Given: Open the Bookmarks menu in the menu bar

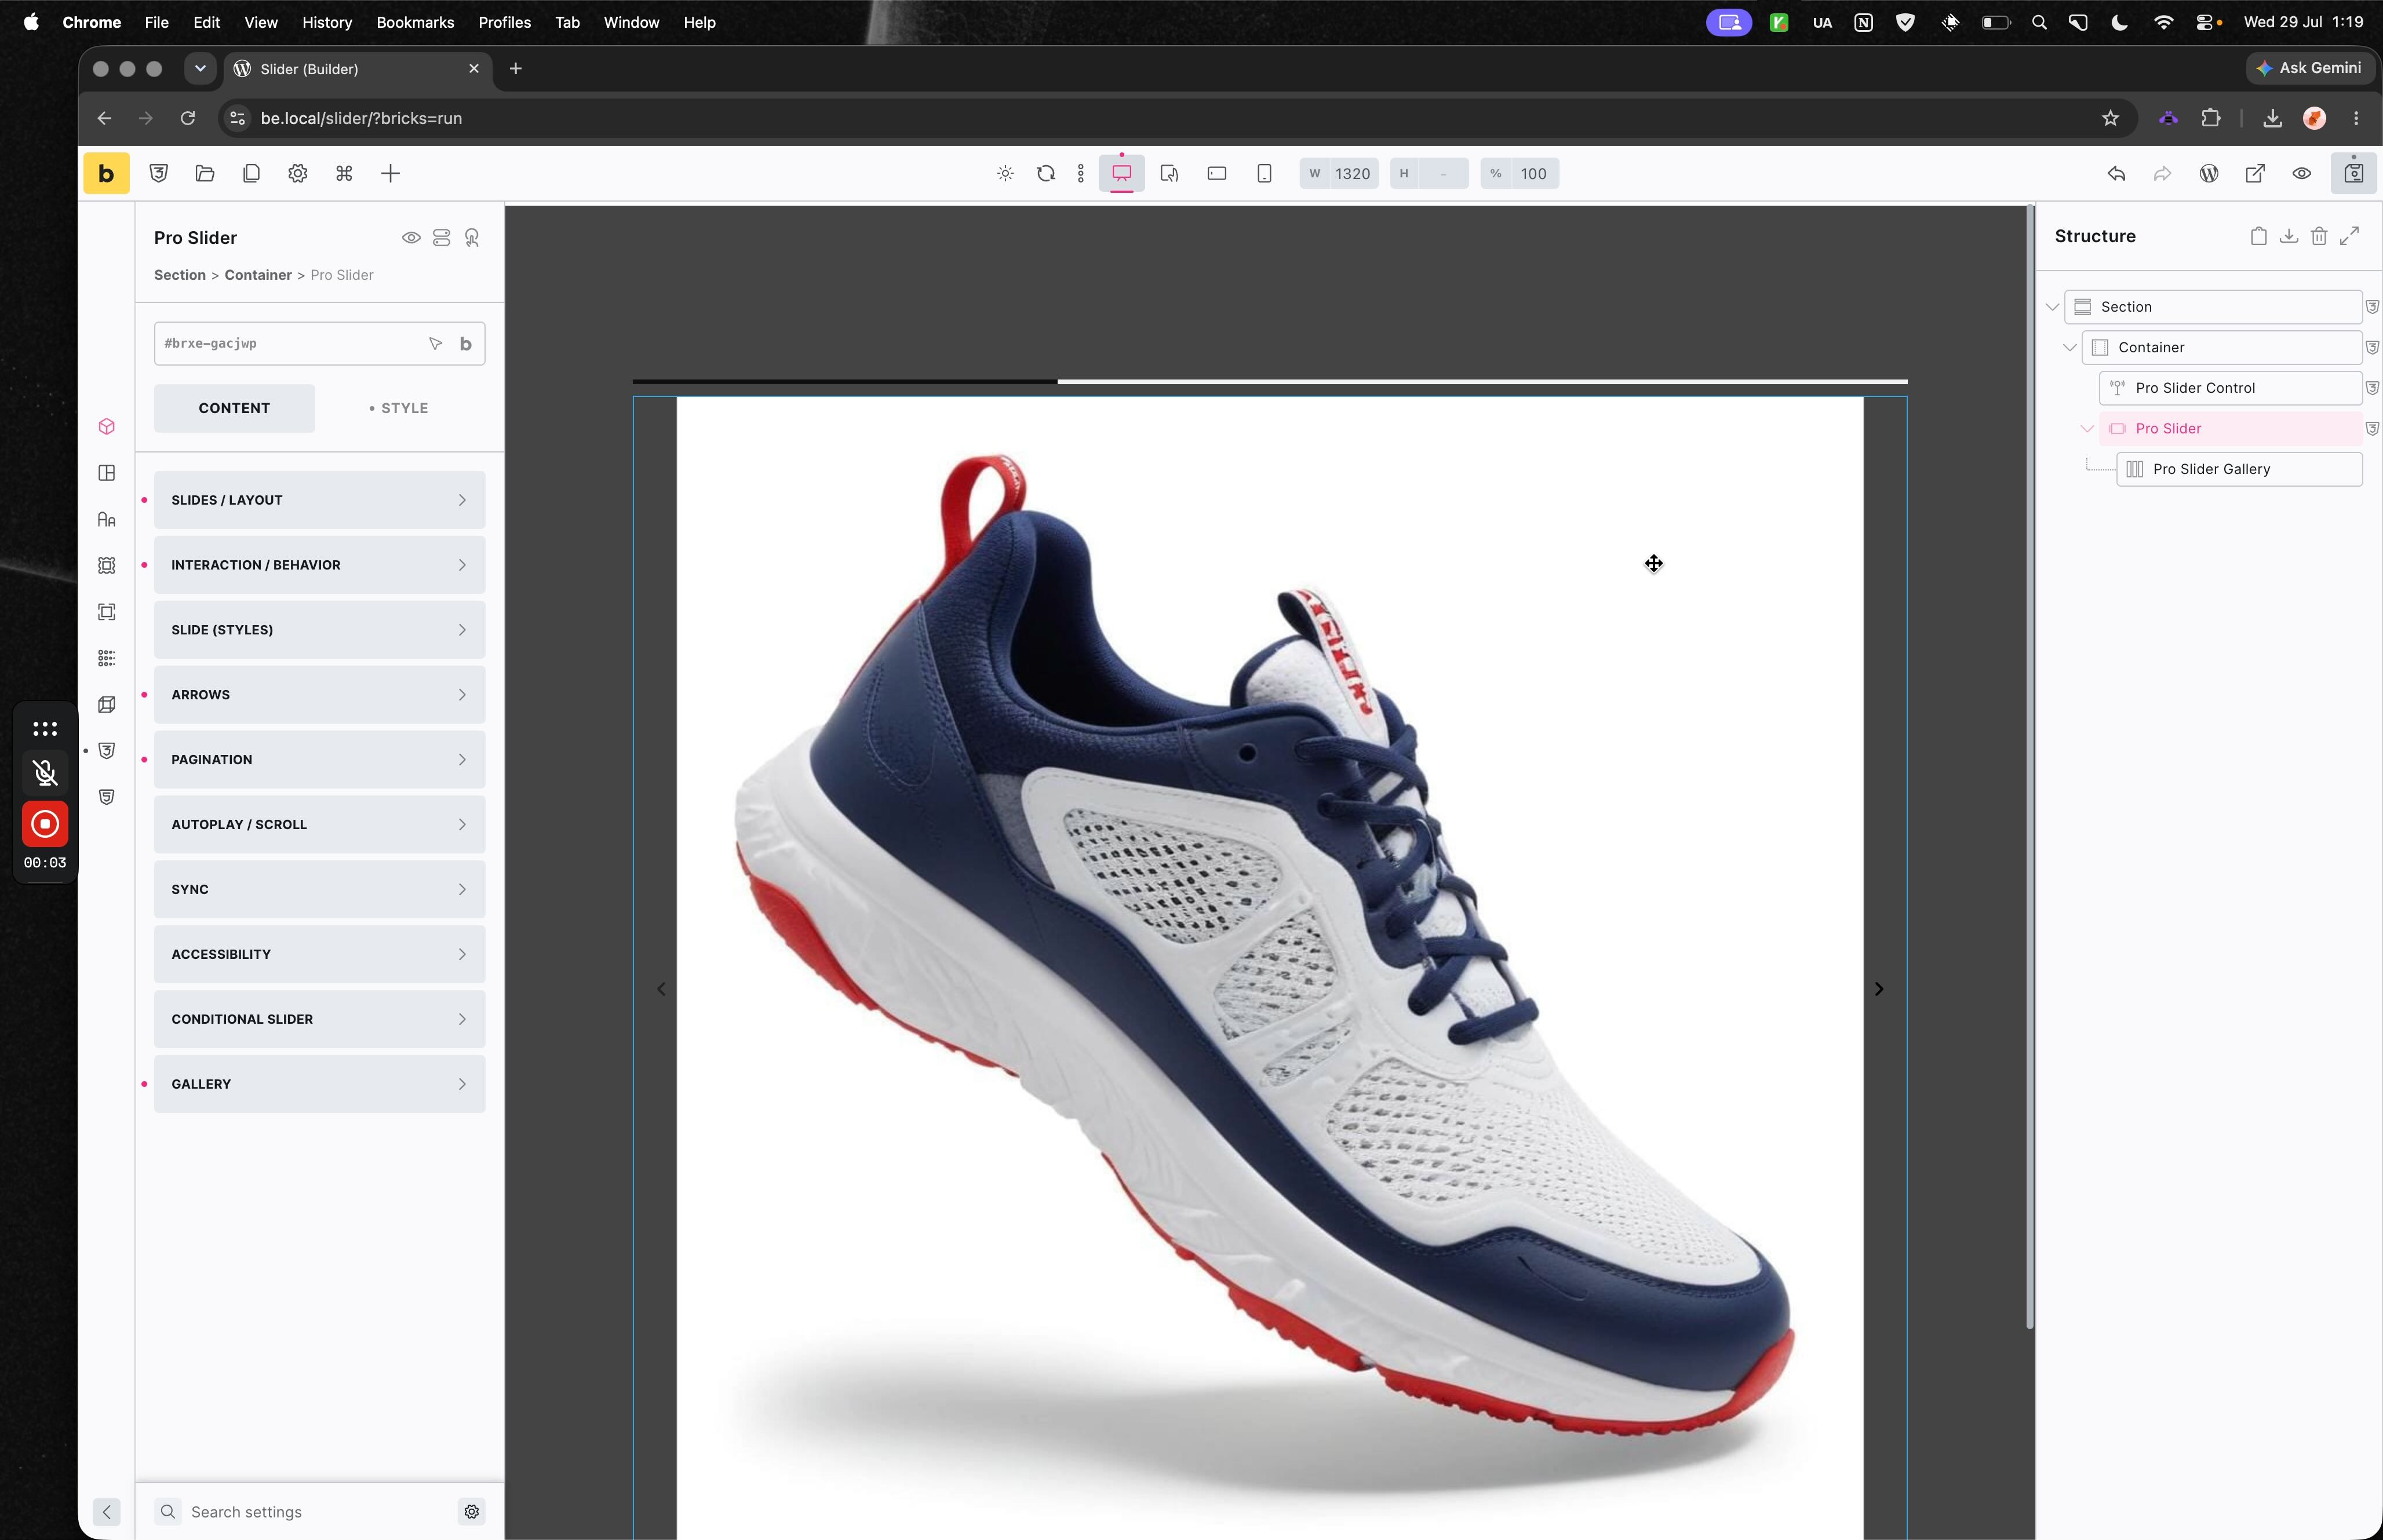Looking at the screenshot, I should tap(415, 22).
